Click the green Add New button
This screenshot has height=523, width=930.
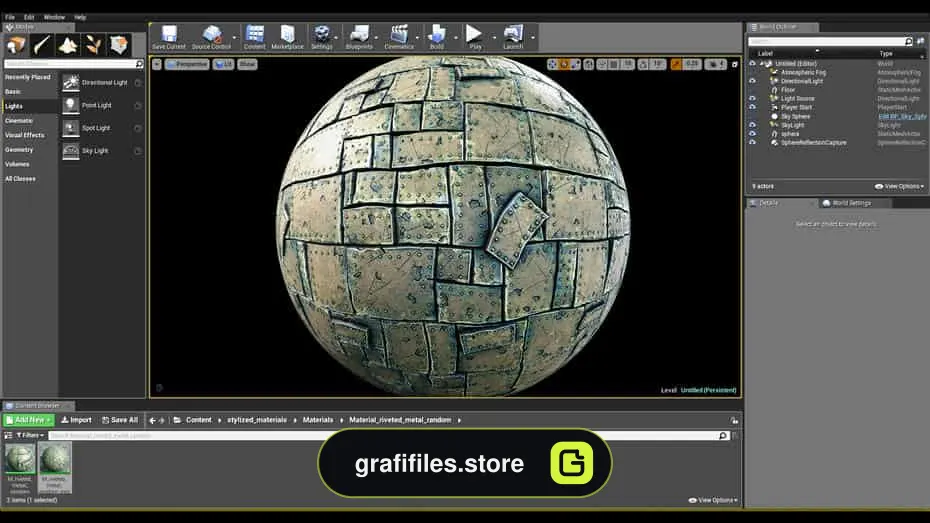pos(28,420)
